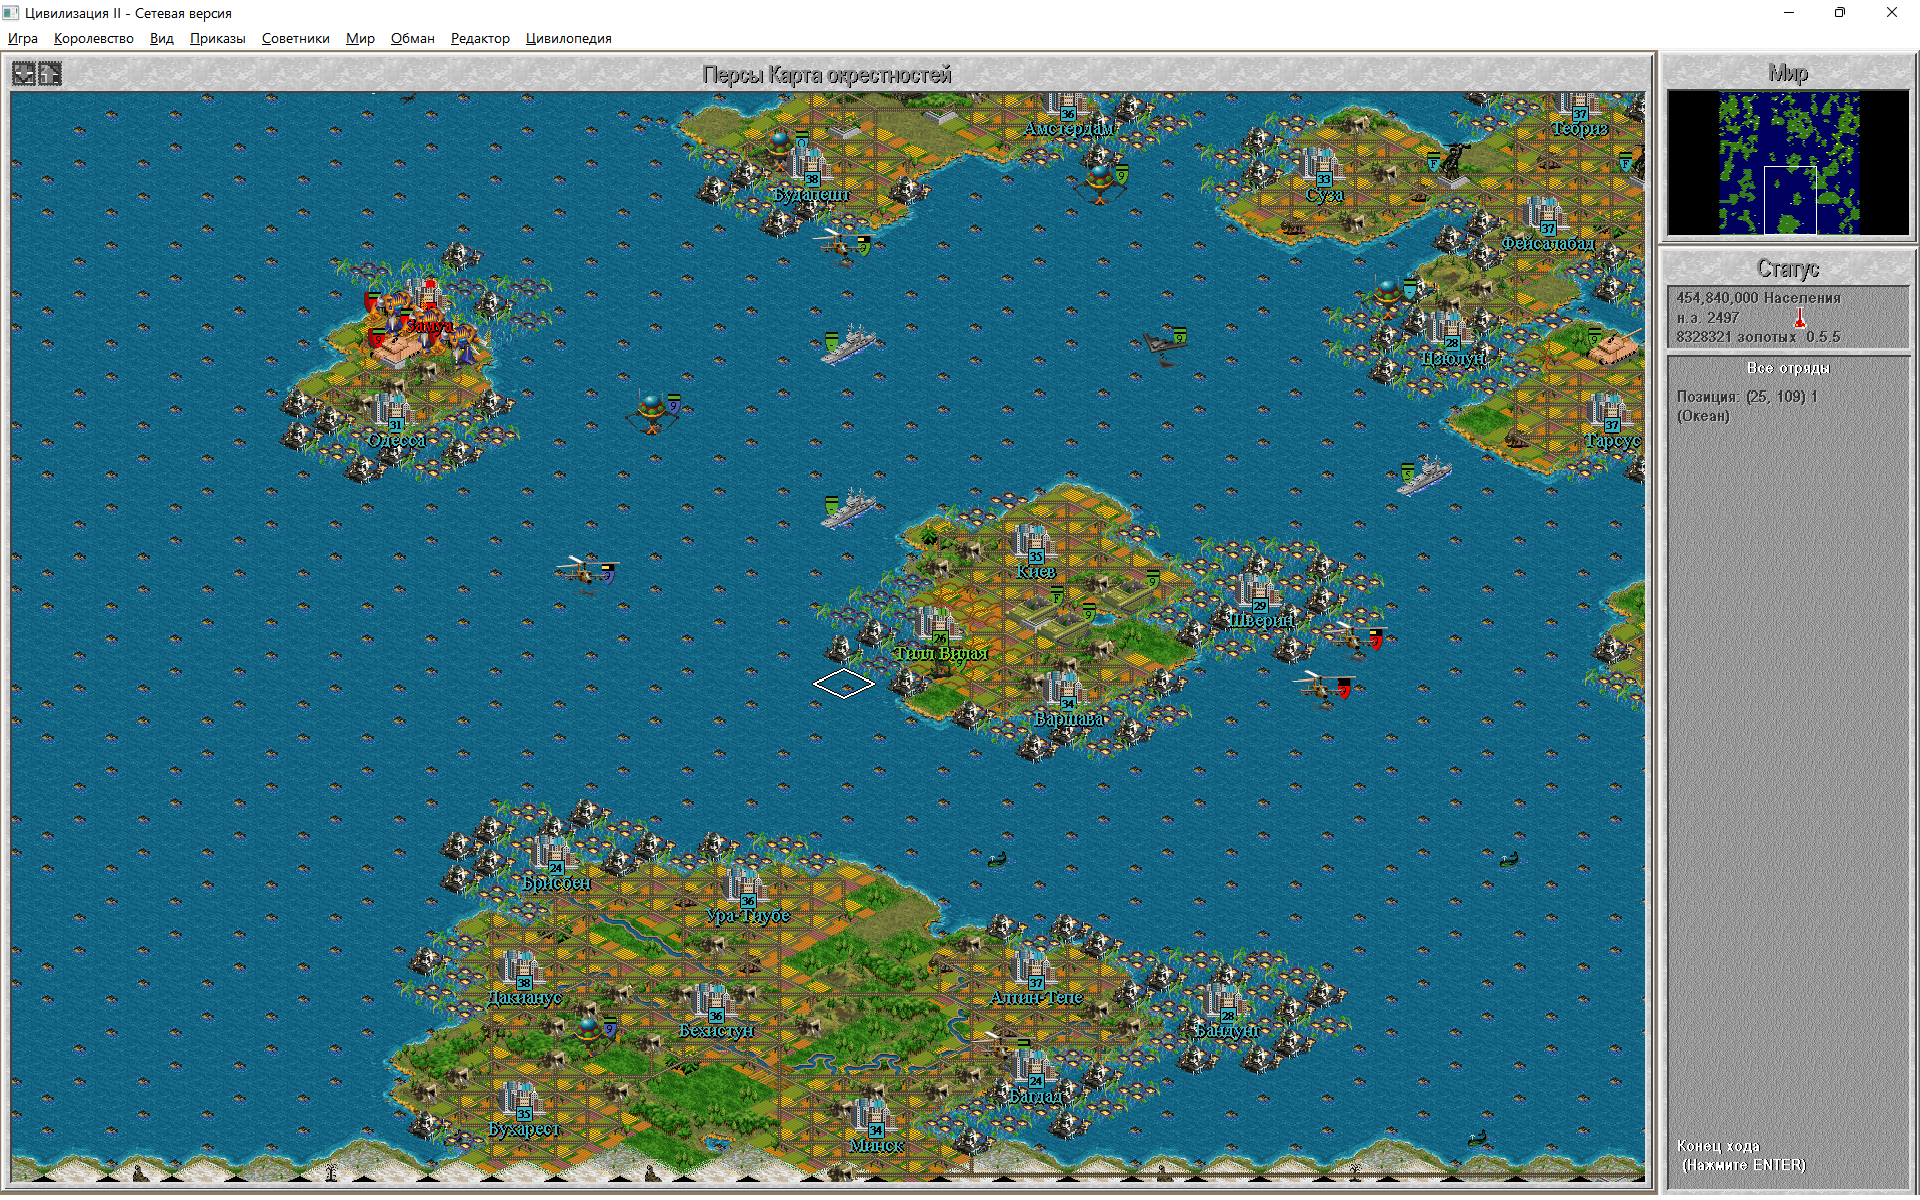Viewport: 1920px width, 1200px height.
Task: Open the Приказы menu
Action: pos(218,38)
